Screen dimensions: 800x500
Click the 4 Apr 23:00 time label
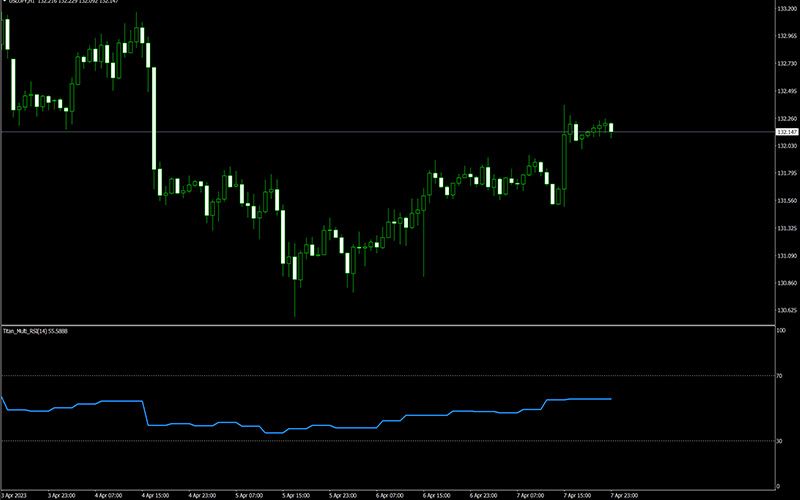pos(203,495)
